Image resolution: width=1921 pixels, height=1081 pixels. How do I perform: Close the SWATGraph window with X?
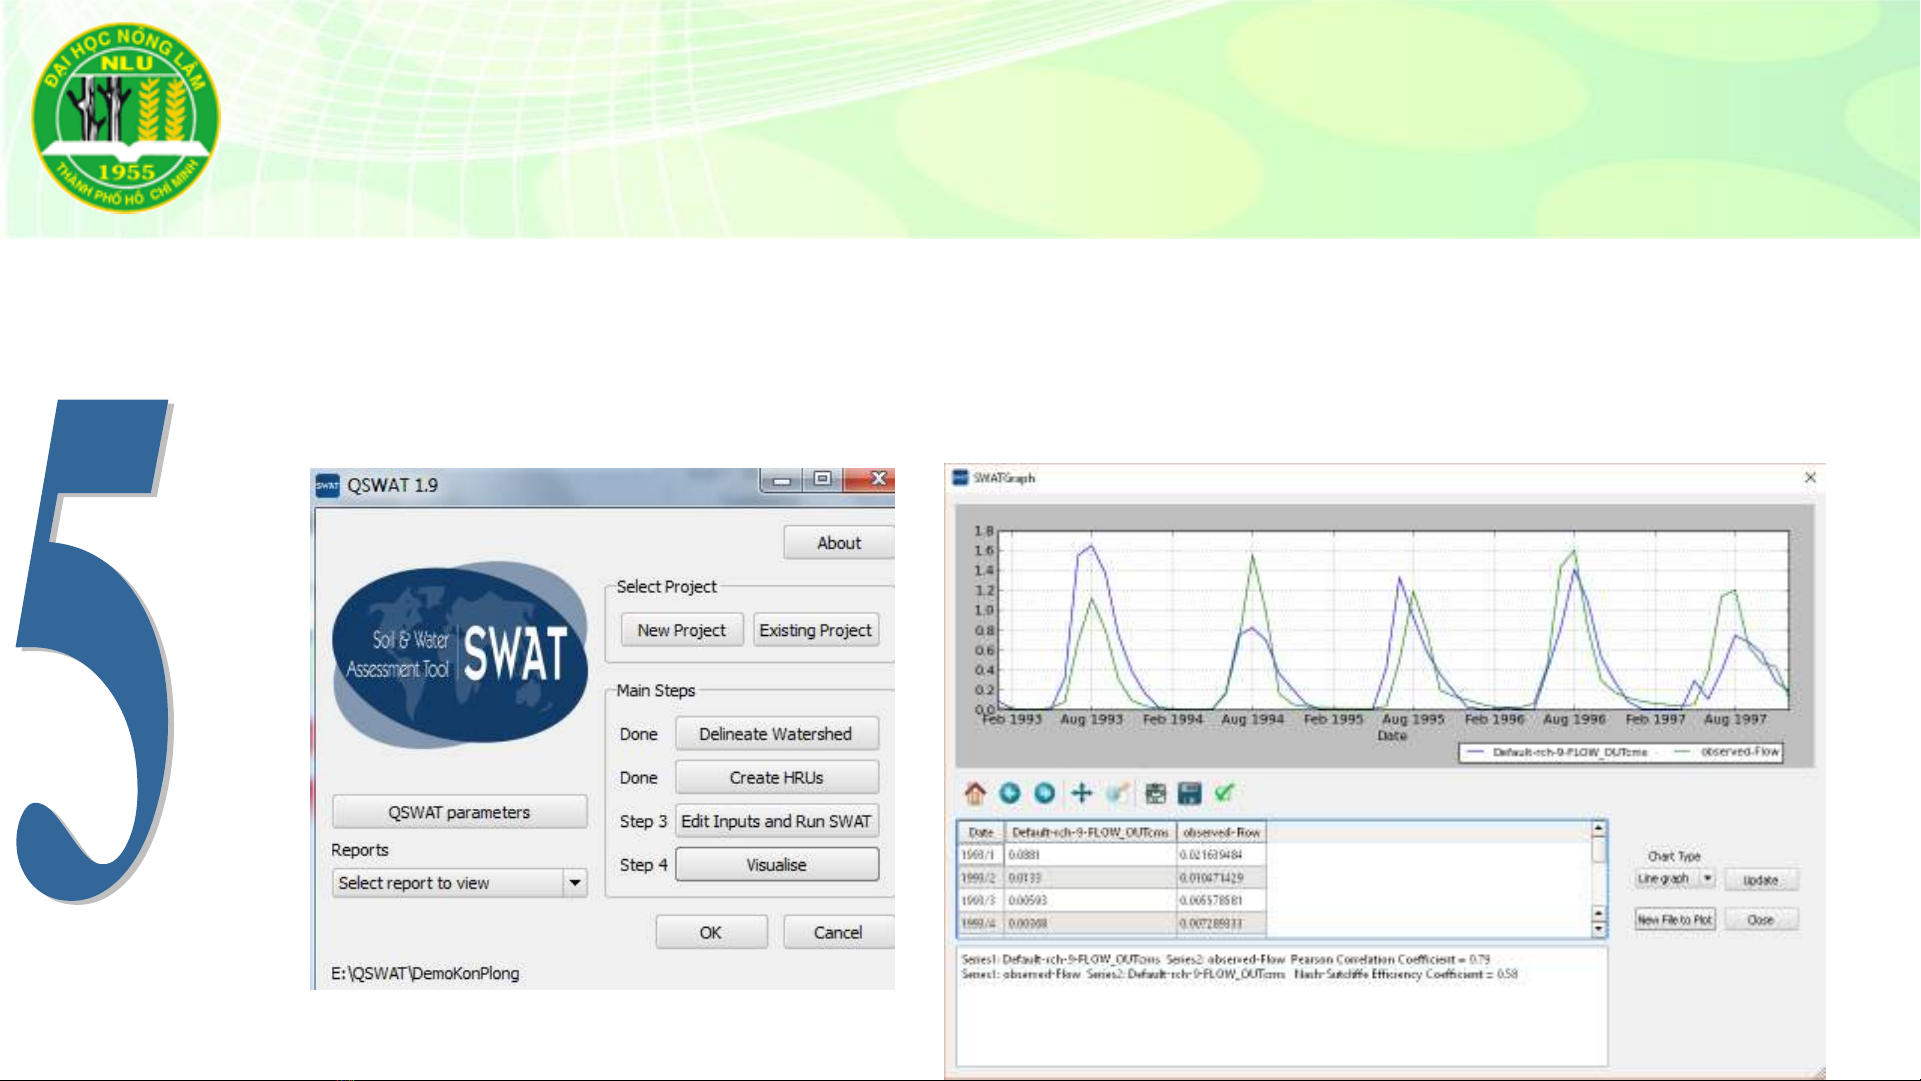coord(1810,478)
